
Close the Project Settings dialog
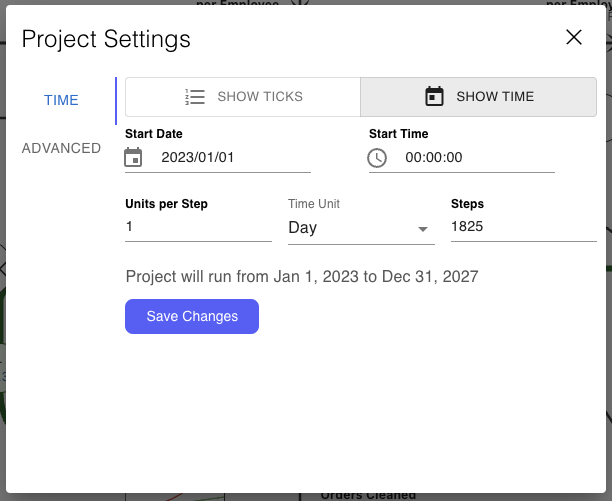[x=574, y=38]
